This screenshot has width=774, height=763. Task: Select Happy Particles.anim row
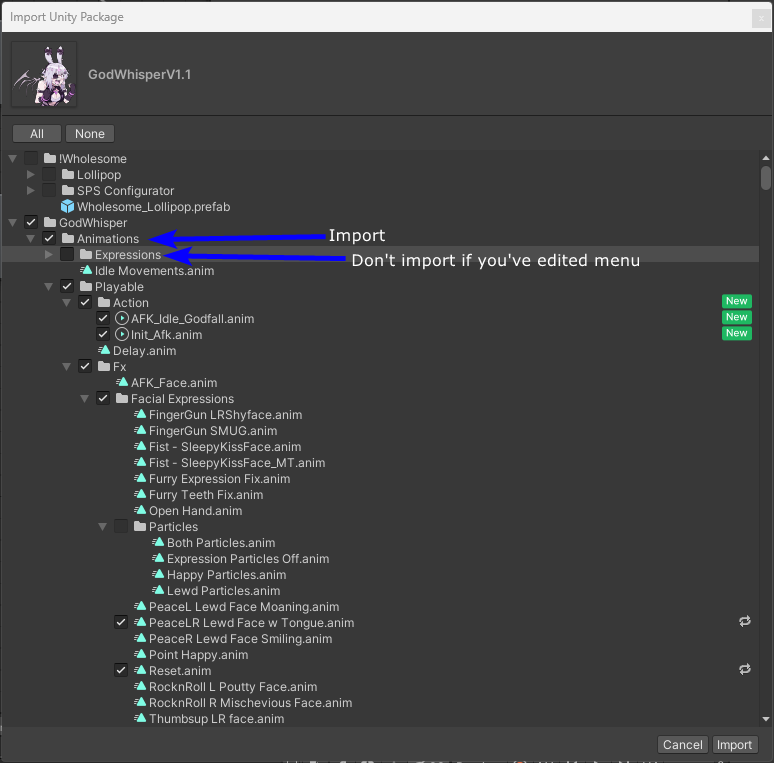380,574
